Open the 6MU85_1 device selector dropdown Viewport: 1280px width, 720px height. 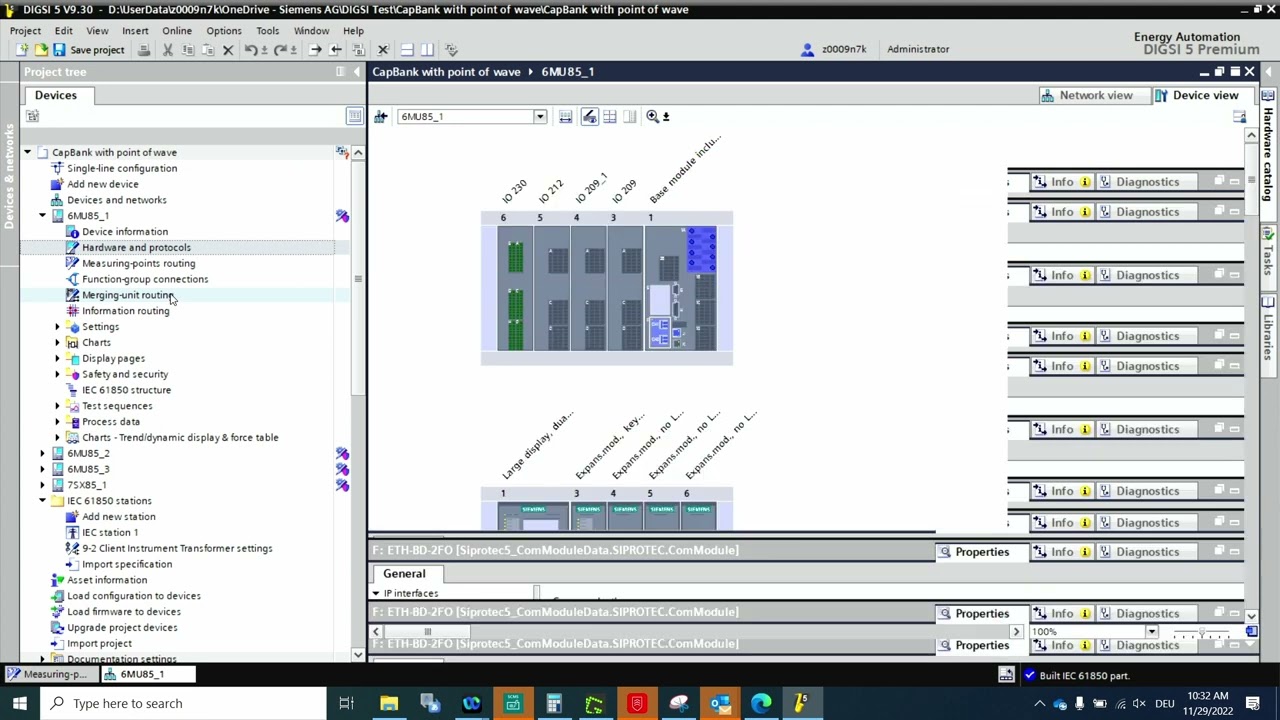tap(539, 117)
